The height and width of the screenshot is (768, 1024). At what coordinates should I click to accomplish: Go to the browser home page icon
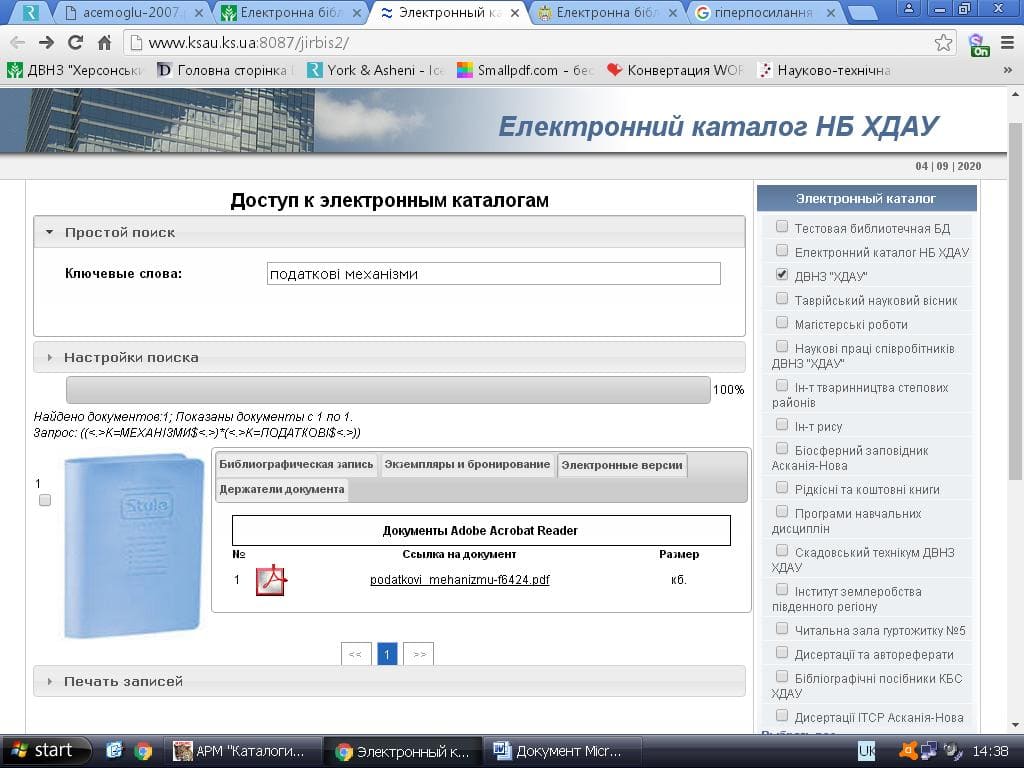(x=104, y=43)
